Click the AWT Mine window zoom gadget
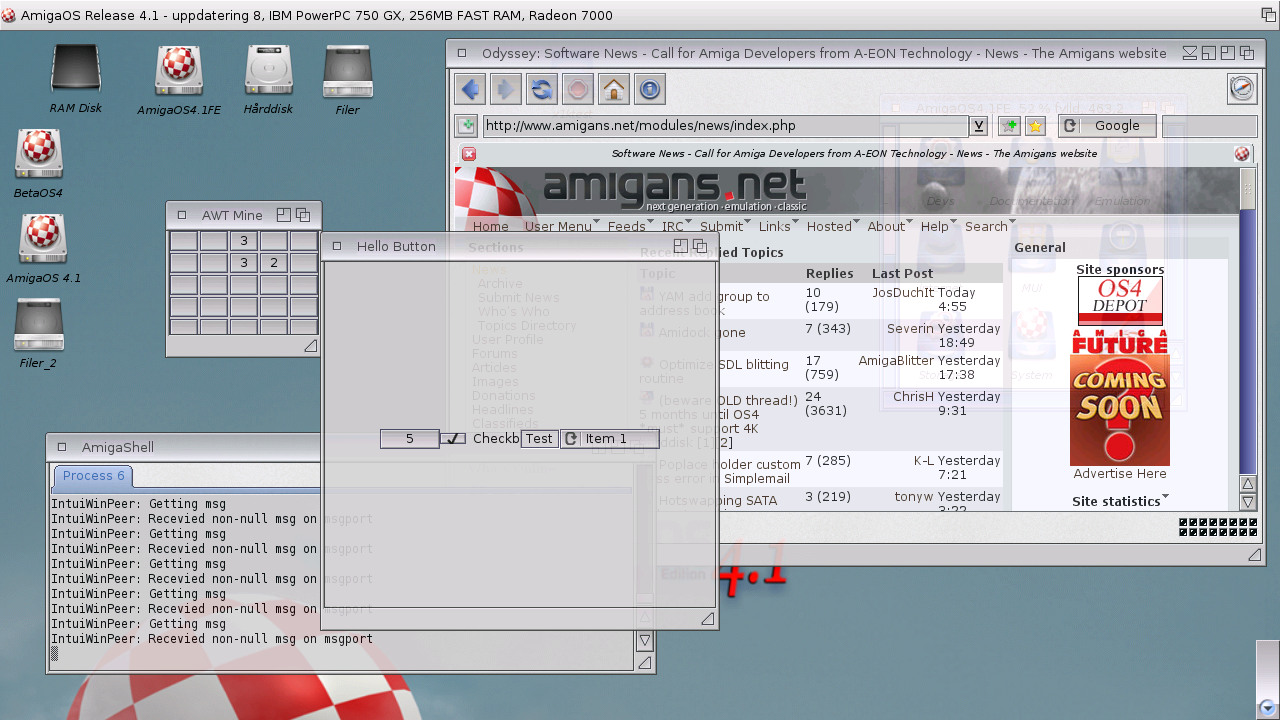Image resolution: width=1280 pixels, height=720 pixels. pos(283,215)
